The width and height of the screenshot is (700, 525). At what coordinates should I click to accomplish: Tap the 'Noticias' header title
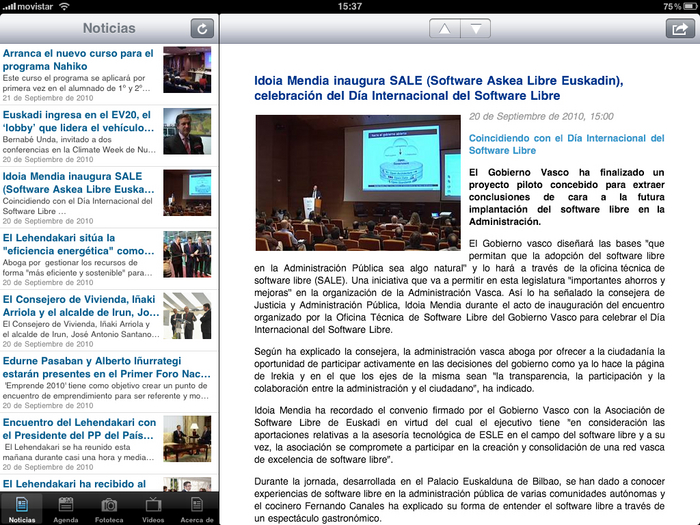(109, 28)
